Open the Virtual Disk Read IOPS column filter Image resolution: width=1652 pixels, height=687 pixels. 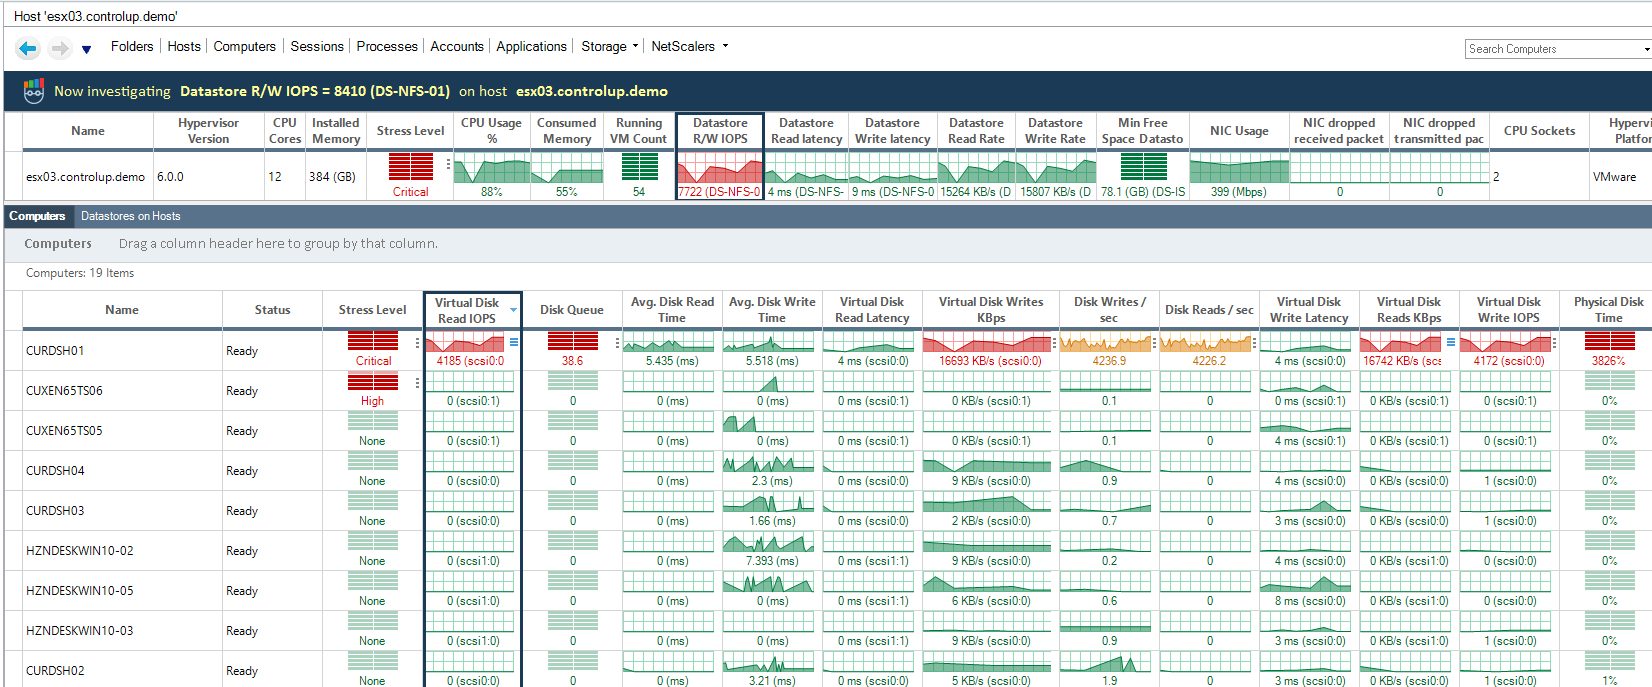tap(514, 311)
